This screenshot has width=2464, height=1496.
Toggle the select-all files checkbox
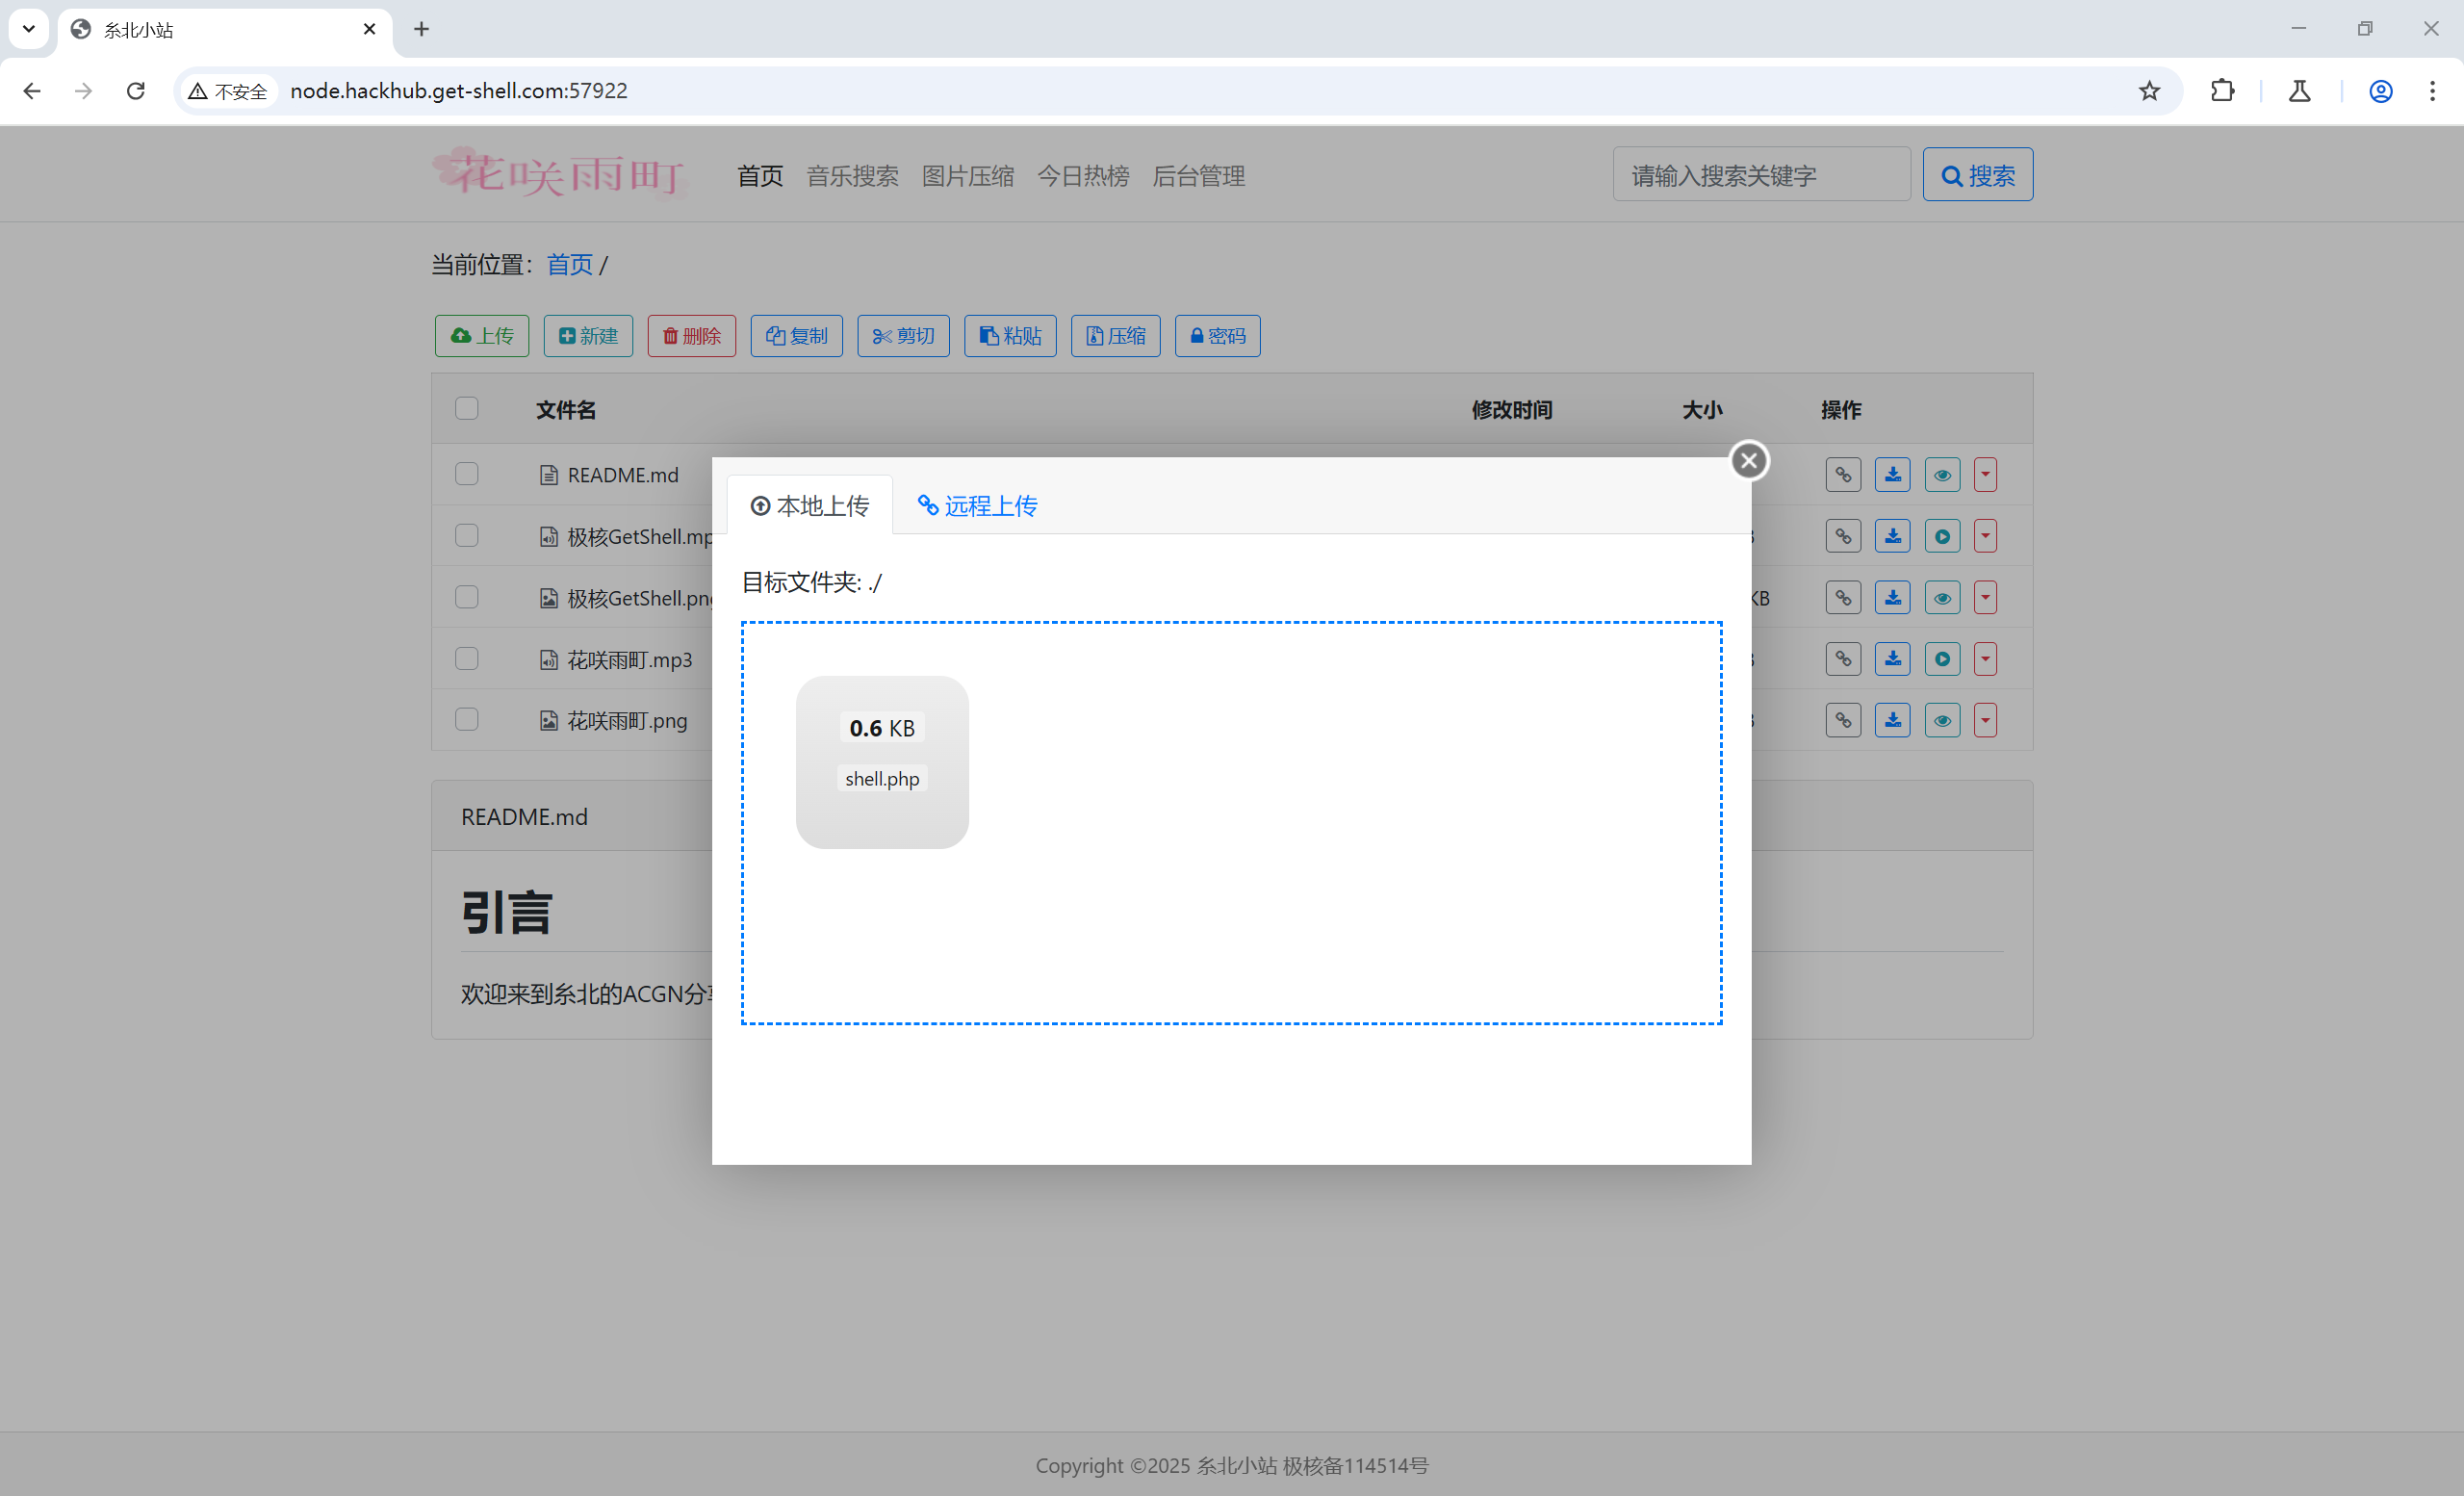point(466,408)
